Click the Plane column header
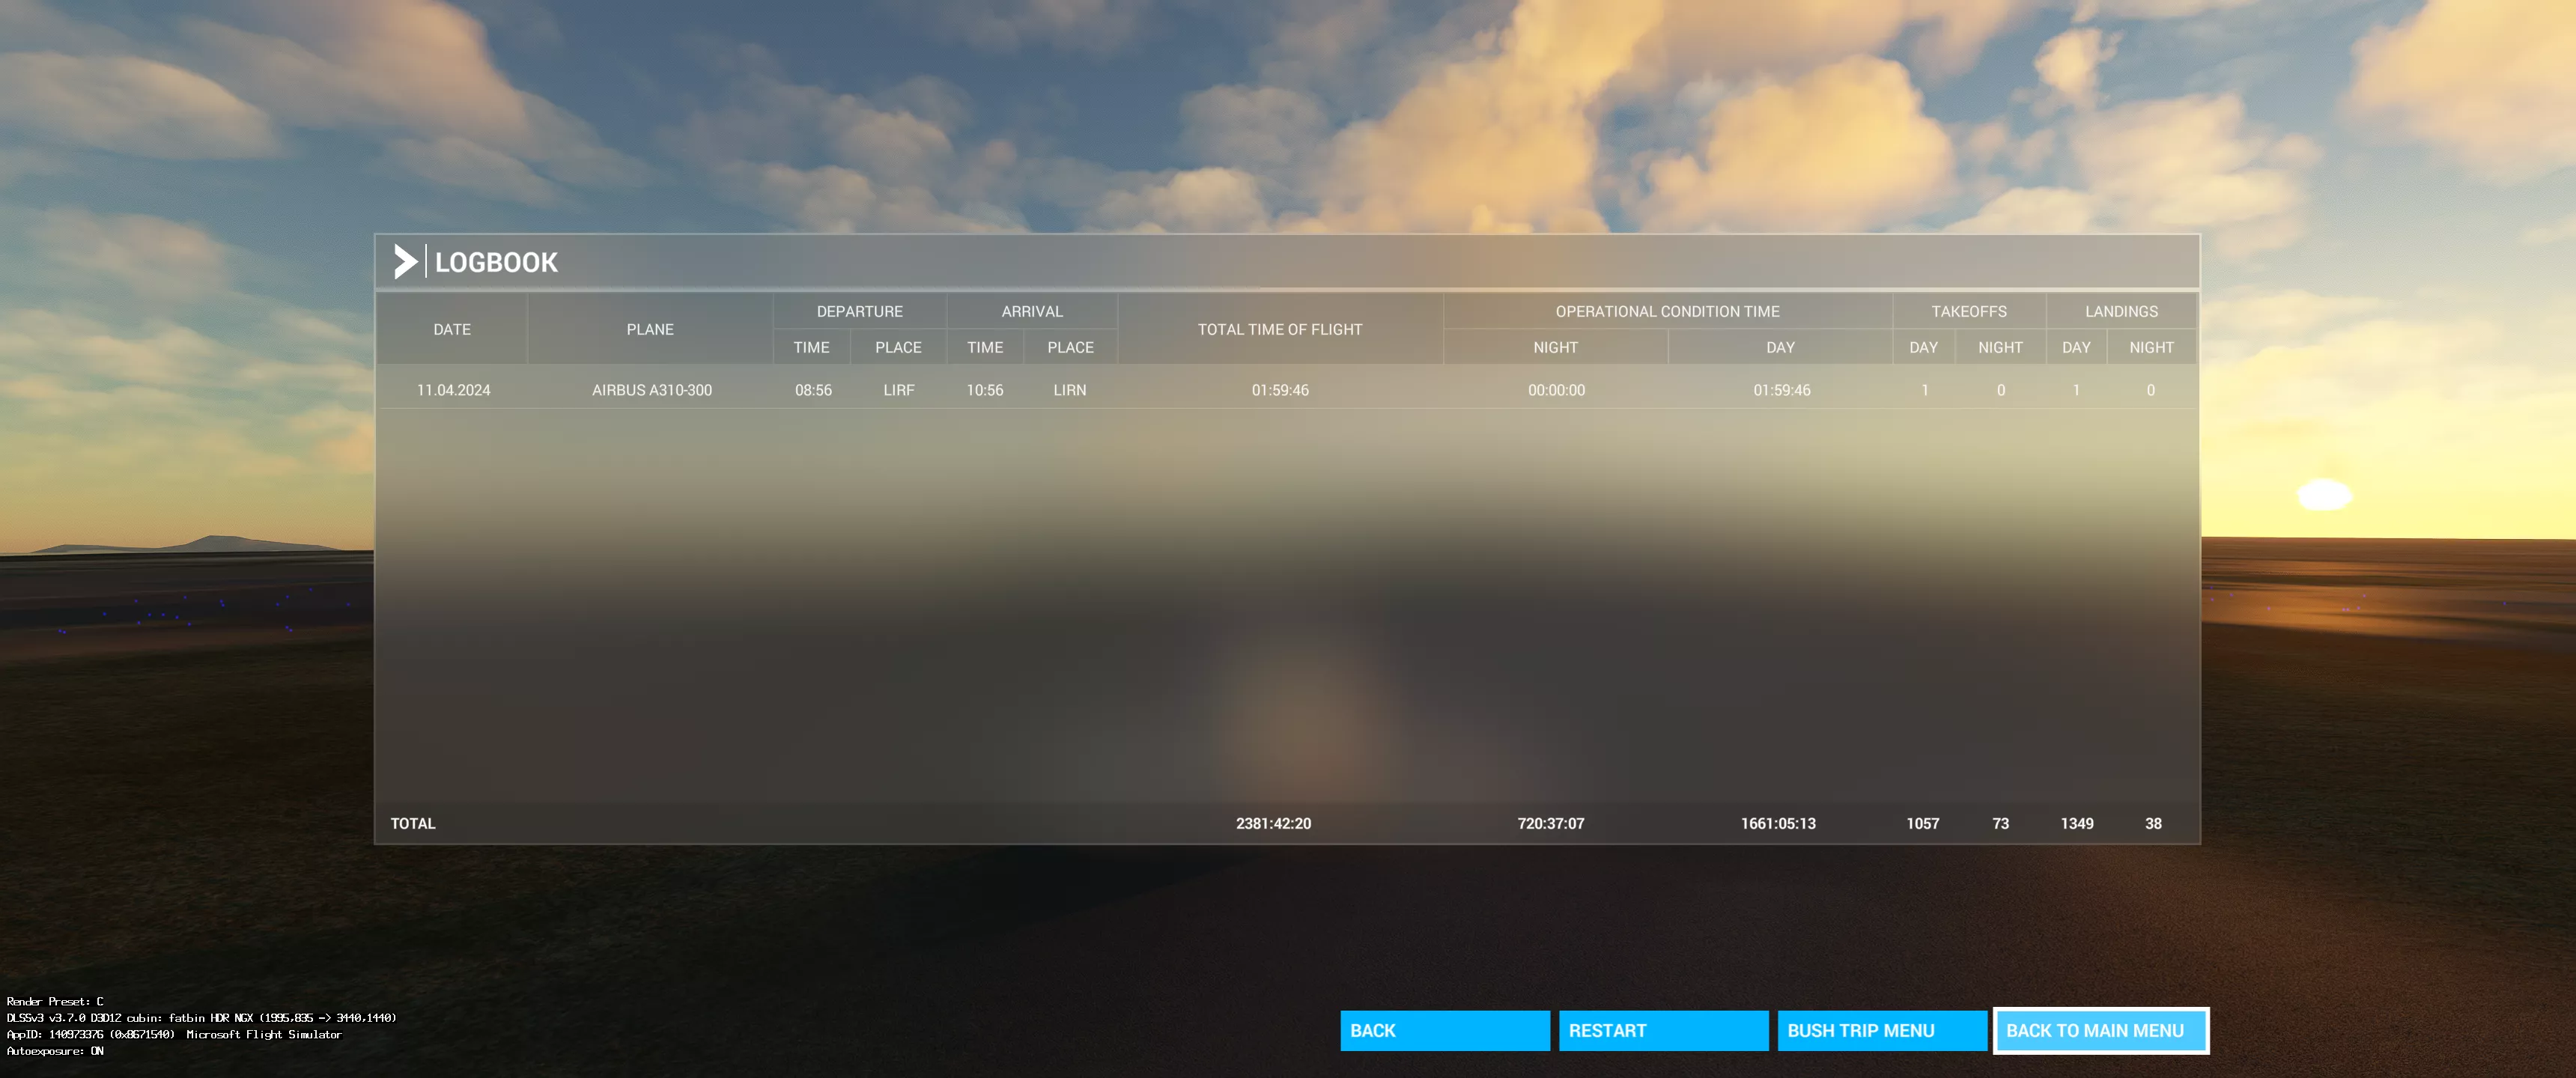 [650, 329]
